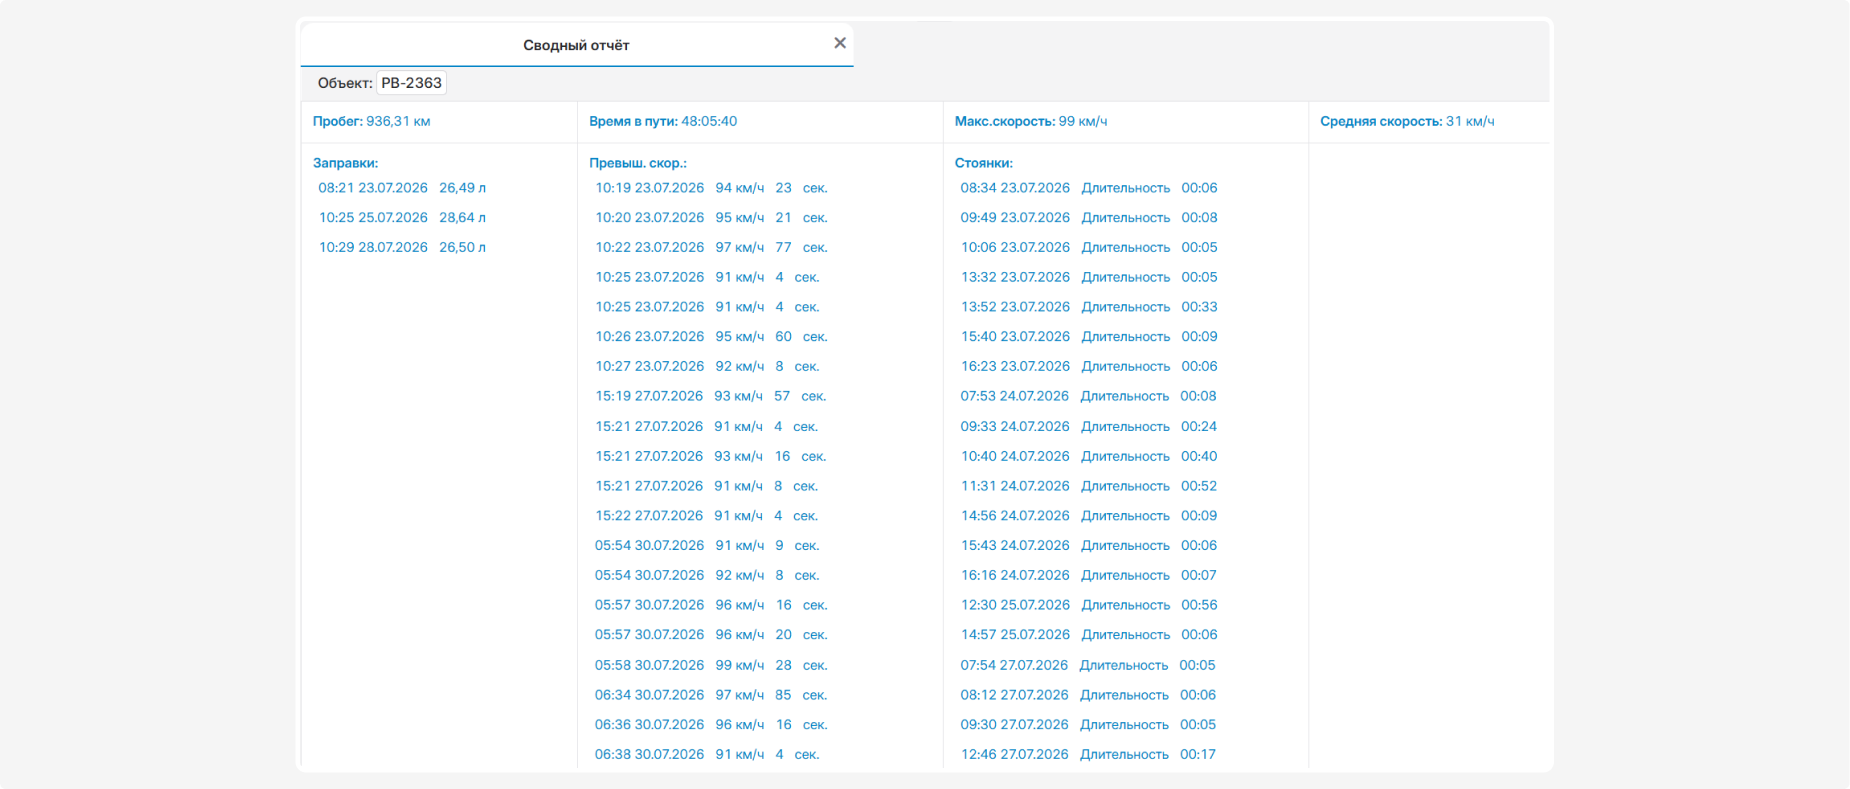The width and height of the screenshot is (1850, 789).
Task: Select speeding event 05:54 30.07.2026 92 км/ч
Action: [707, 575]
